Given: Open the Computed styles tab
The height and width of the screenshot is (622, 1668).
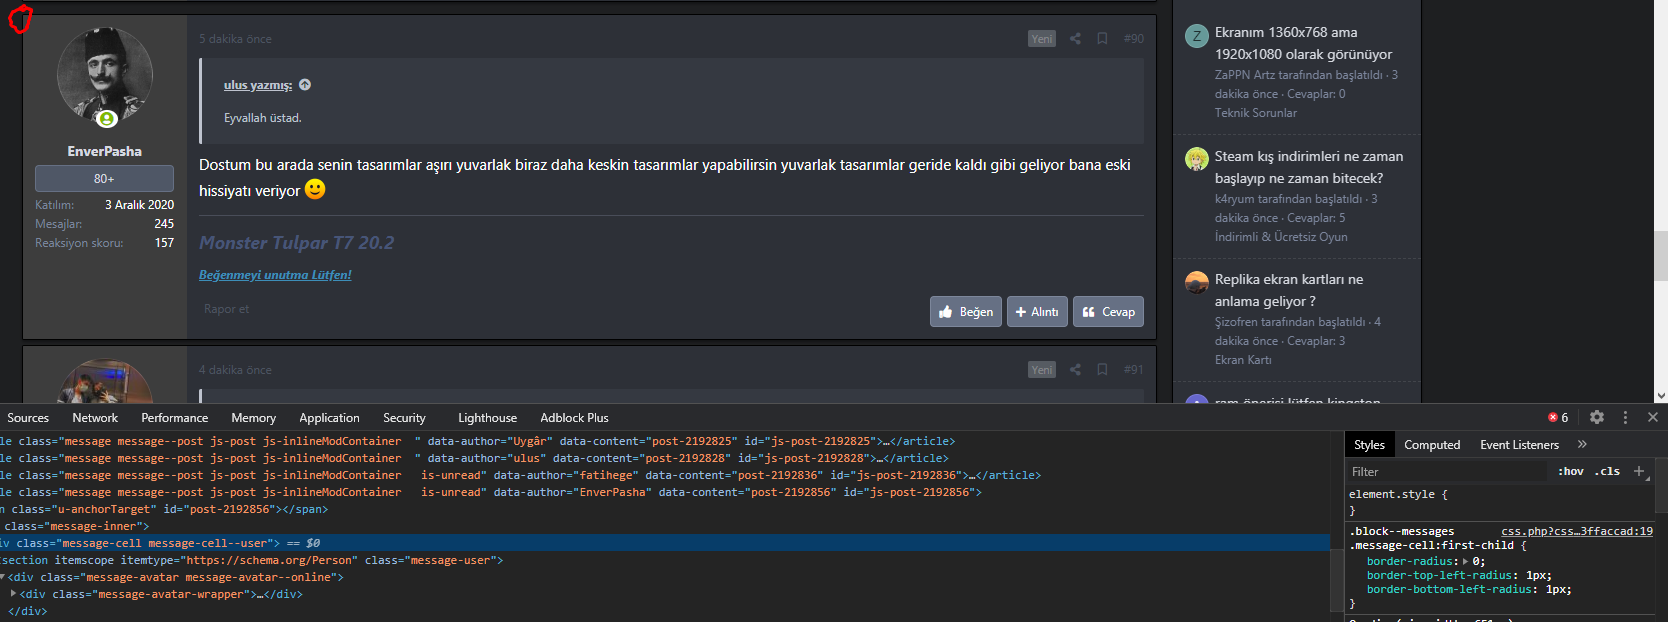Looking at the screenshot, I should (1431, 445).
